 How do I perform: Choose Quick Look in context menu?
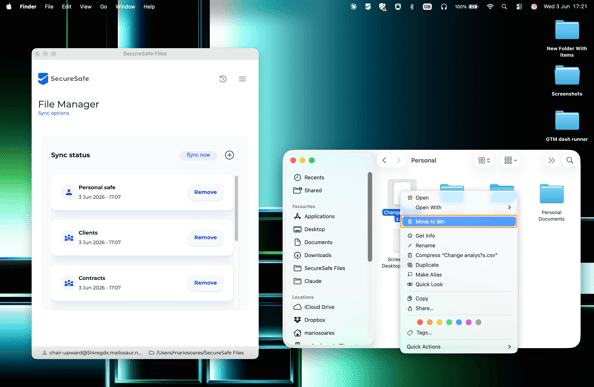coord(459,284)
